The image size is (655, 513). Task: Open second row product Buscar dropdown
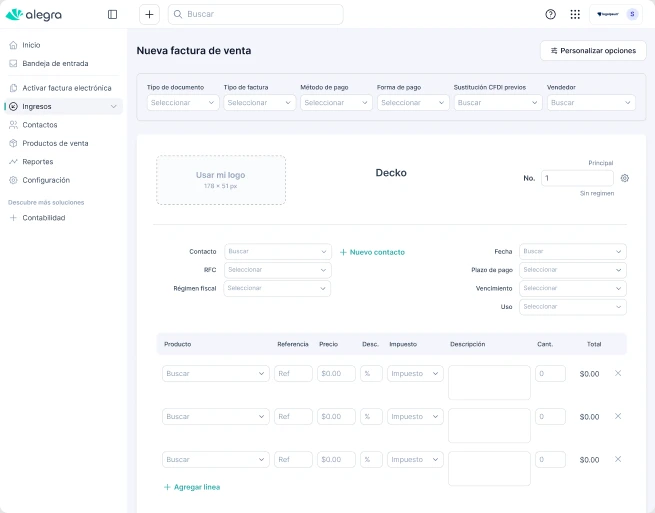(x=216, y=416)
